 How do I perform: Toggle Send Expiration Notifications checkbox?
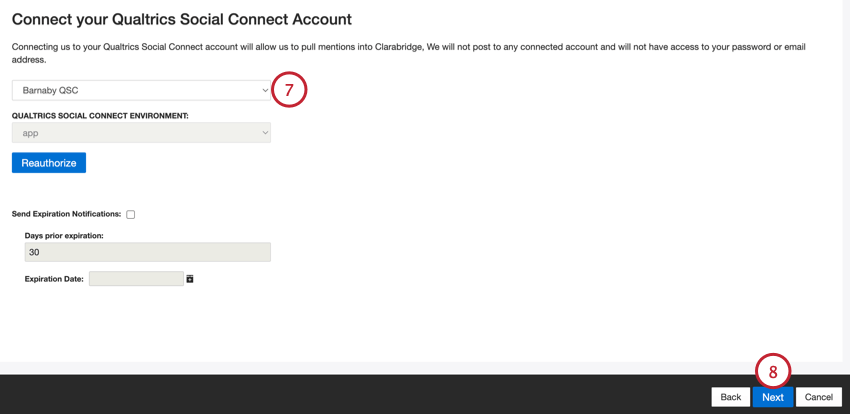[131, 215]
